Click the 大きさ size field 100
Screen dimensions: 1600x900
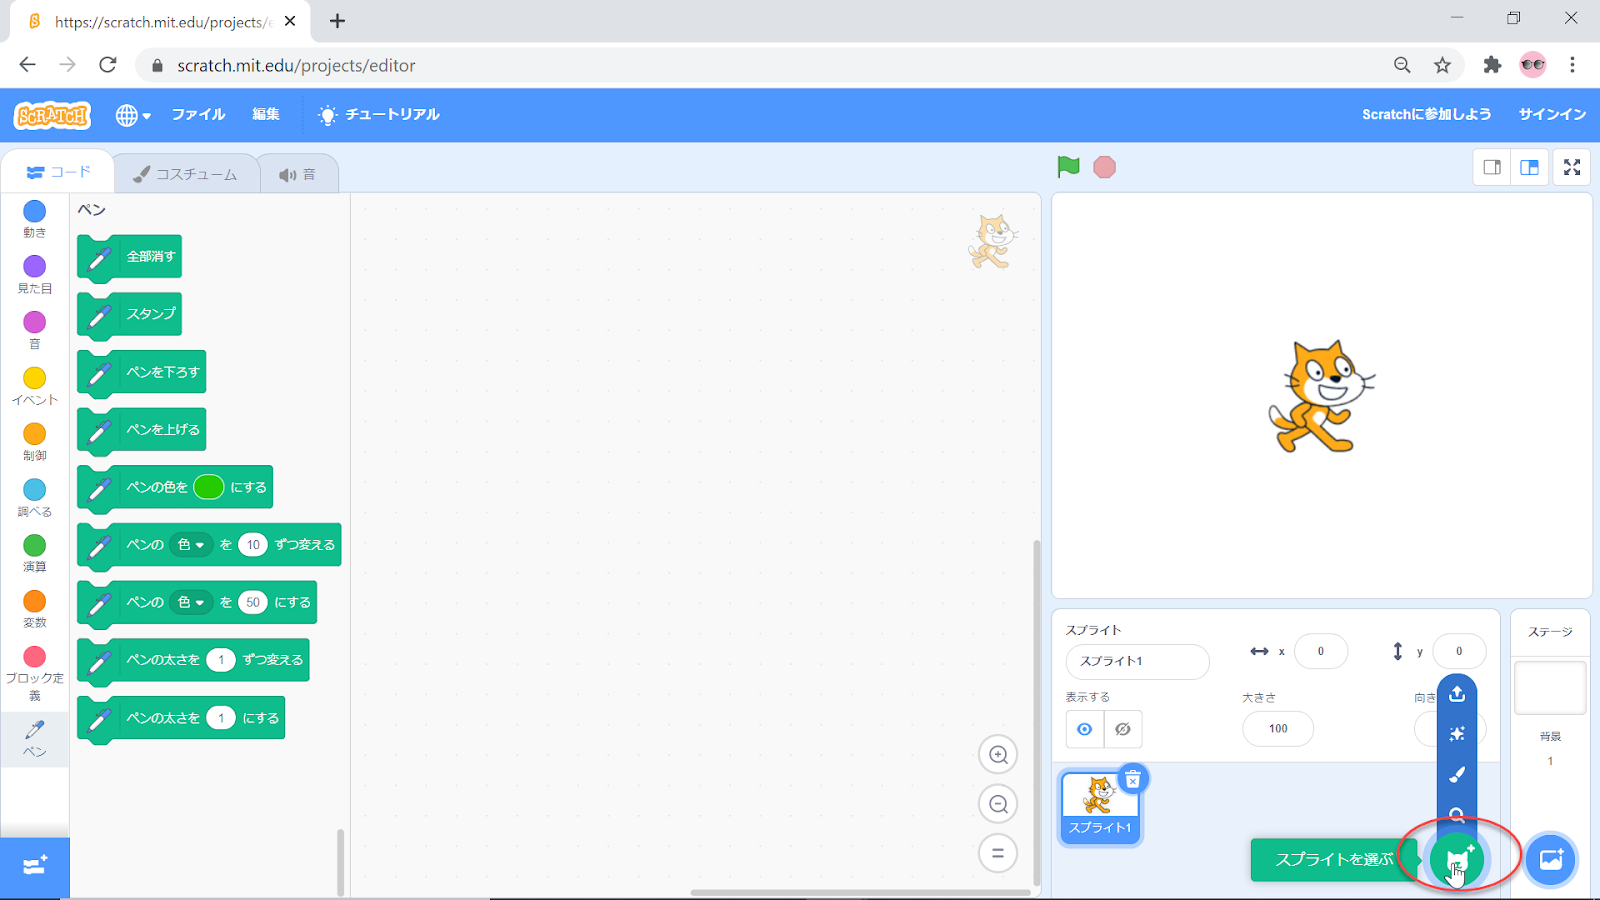[1278, 729]
